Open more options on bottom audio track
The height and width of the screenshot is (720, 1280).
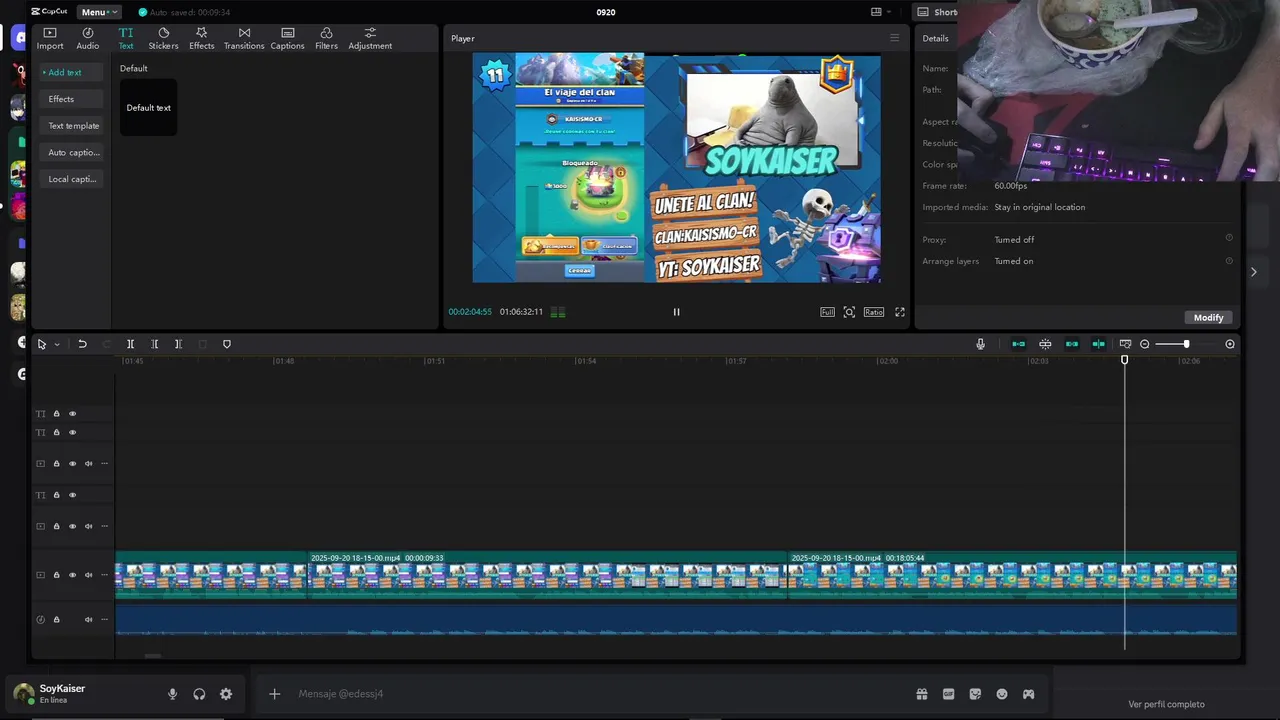pos(104,620)
